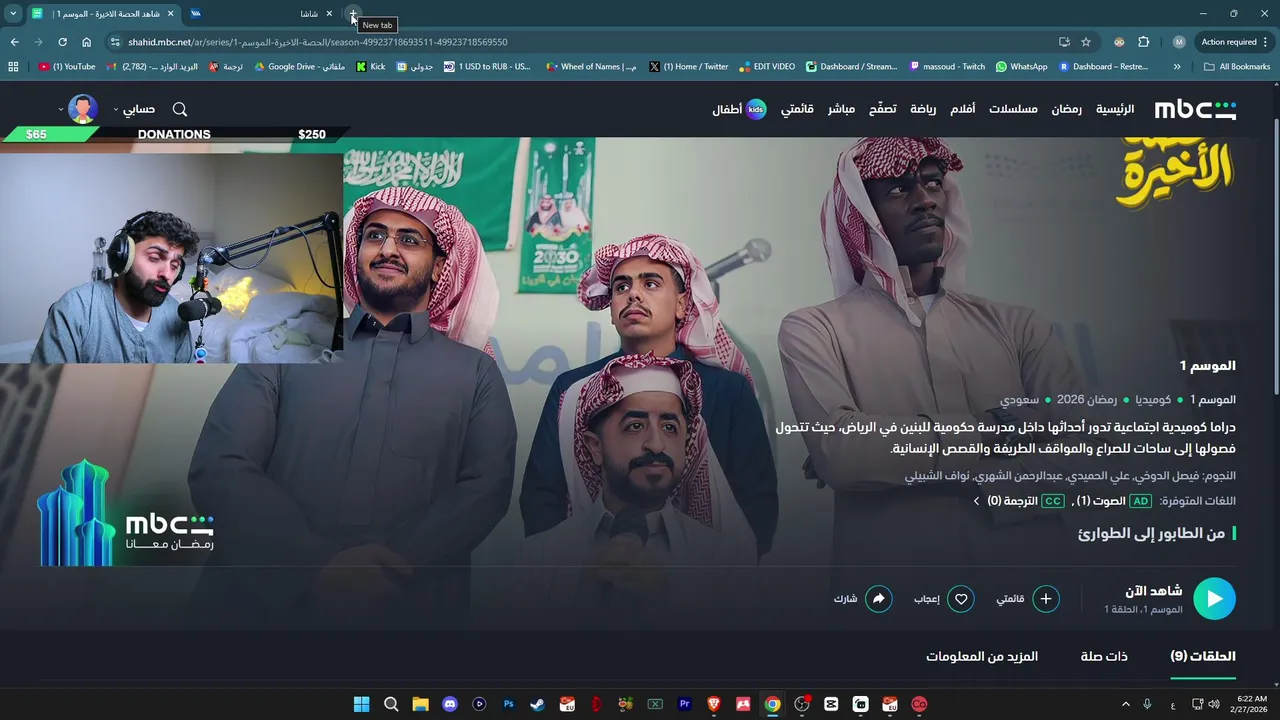This screenshot has height=720, width=1280.
Task: Open Brave browser from the taskbar
Action: tap(713, 704)
